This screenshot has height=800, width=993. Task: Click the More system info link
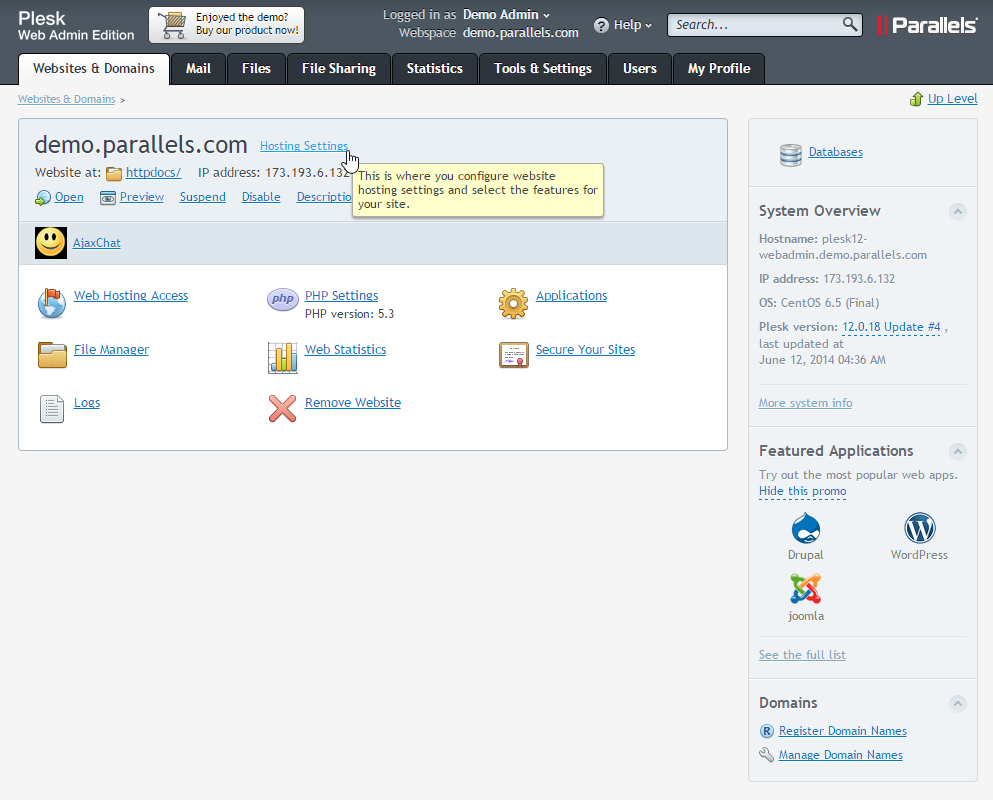(806, 403)
